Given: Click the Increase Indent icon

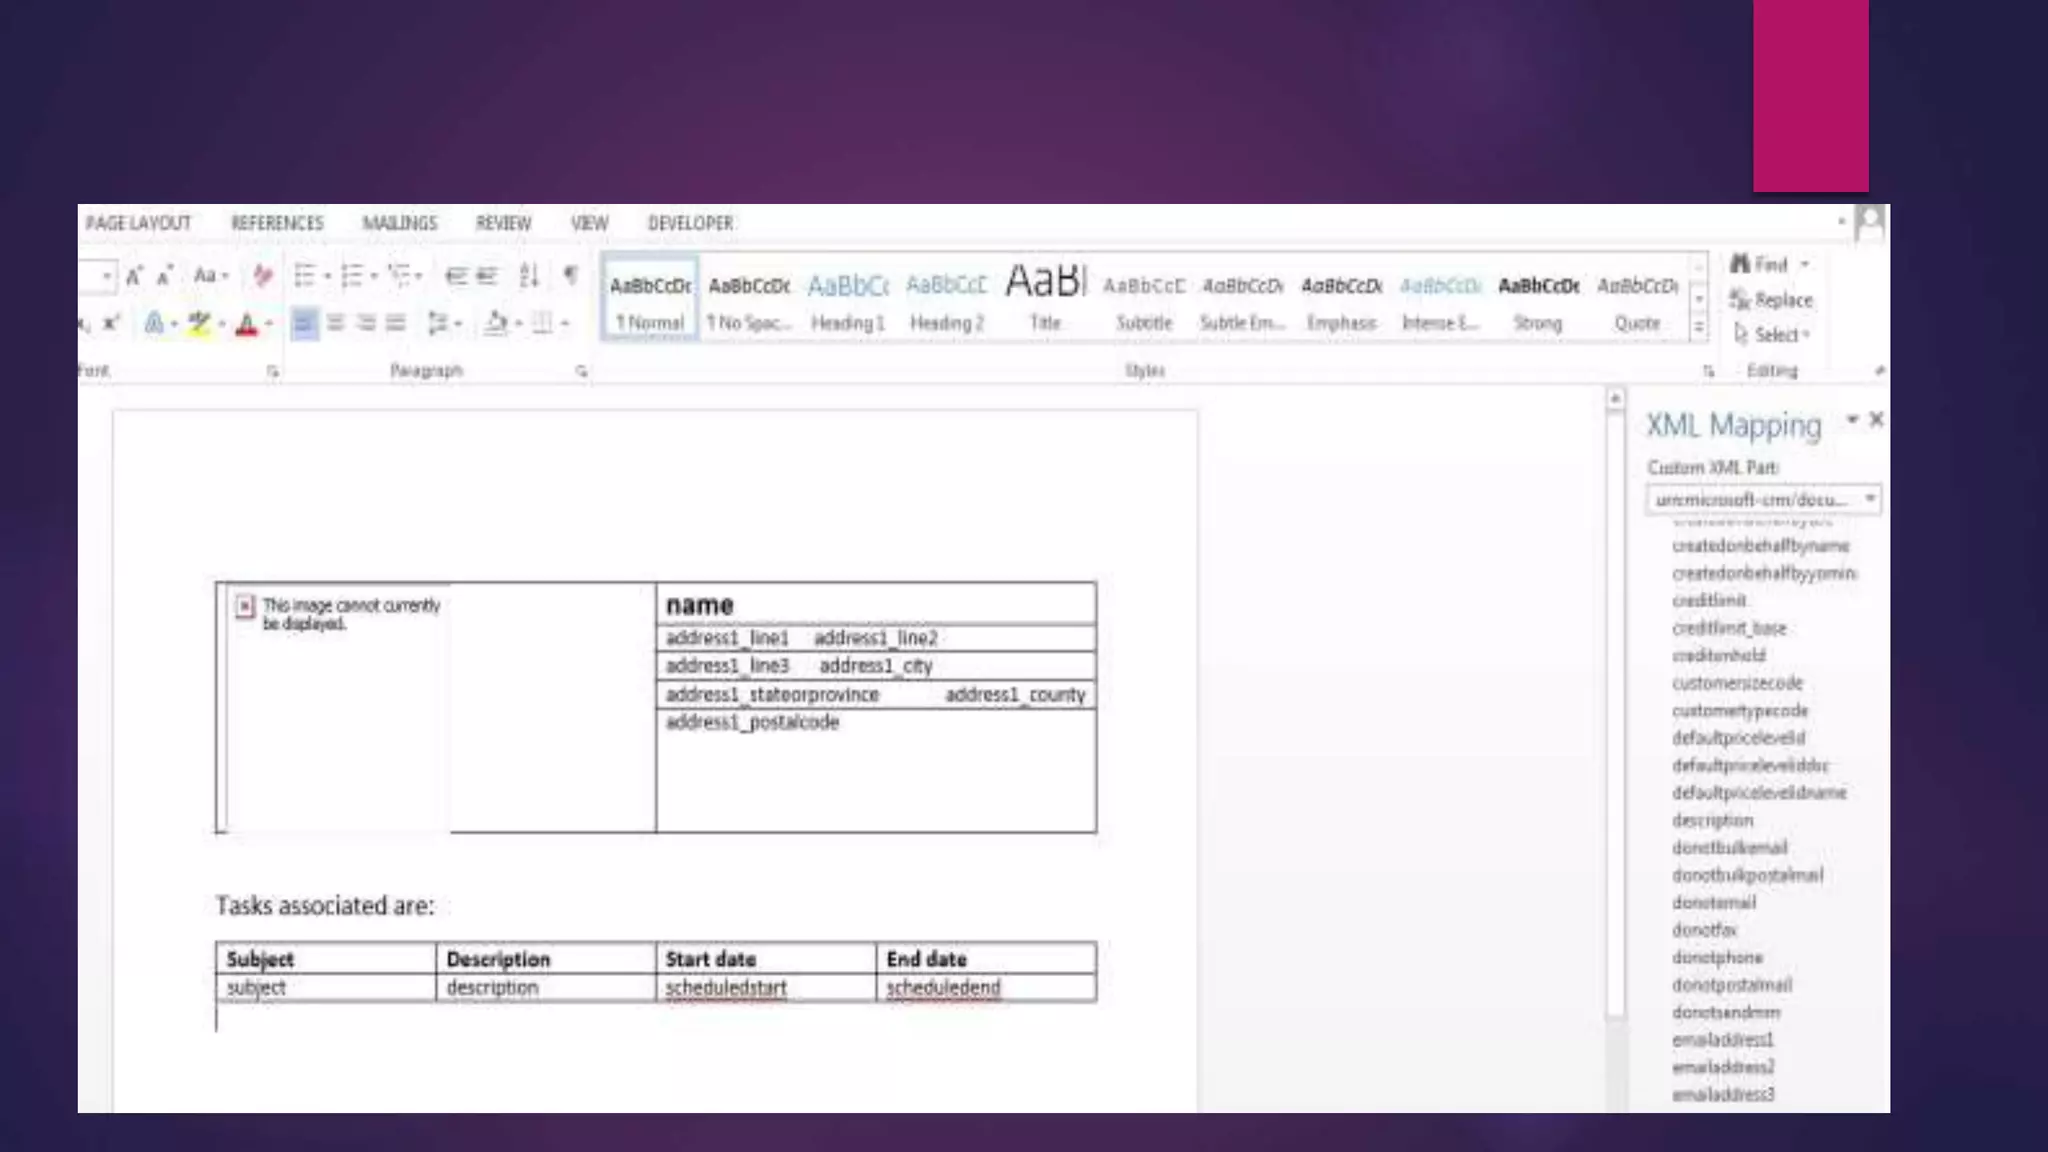Looking at the screenshot, I should click(x=487, y=275).
